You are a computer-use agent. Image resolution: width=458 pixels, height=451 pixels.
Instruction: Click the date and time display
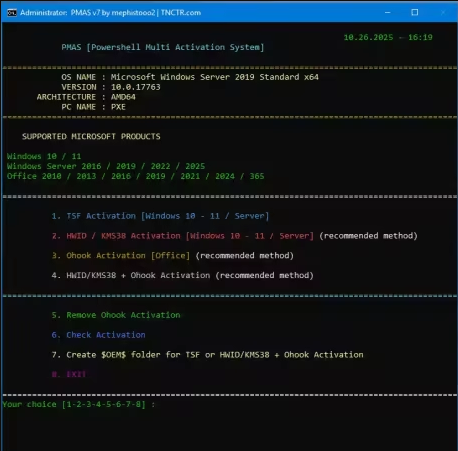pyautogui.click(x=388, y=37)
